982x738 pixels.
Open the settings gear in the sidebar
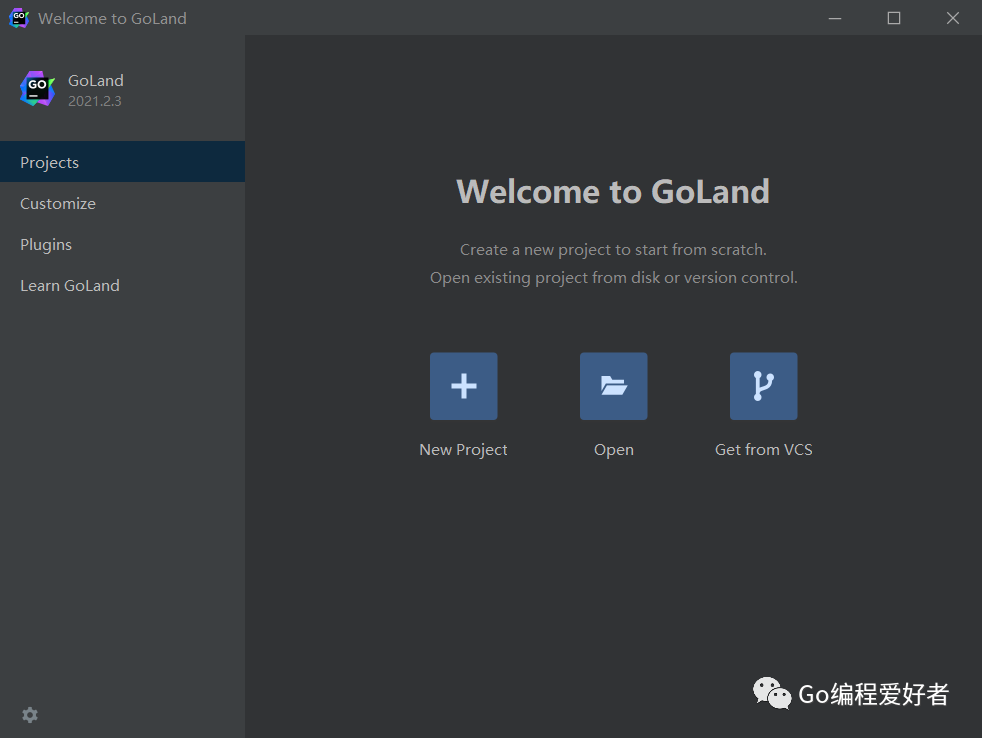click(x=30, y=715)
